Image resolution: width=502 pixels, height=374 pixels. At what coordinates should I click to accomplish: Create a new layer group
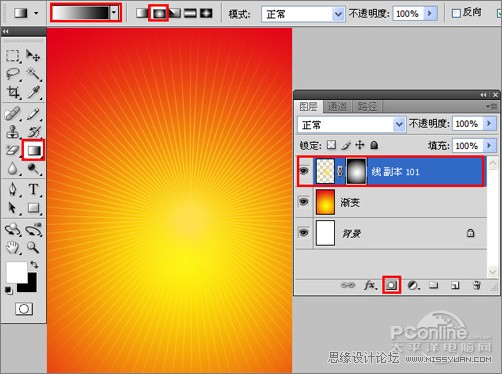point(434,285)
